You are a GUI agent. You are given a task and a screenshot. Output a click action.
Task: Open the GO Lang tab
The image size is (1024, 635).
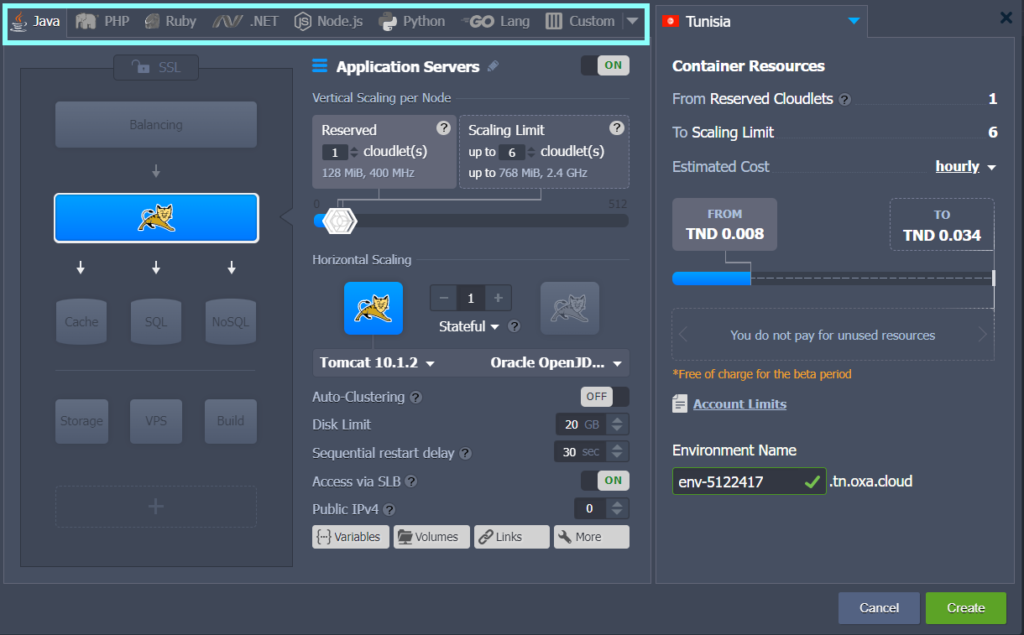[496, 22]
